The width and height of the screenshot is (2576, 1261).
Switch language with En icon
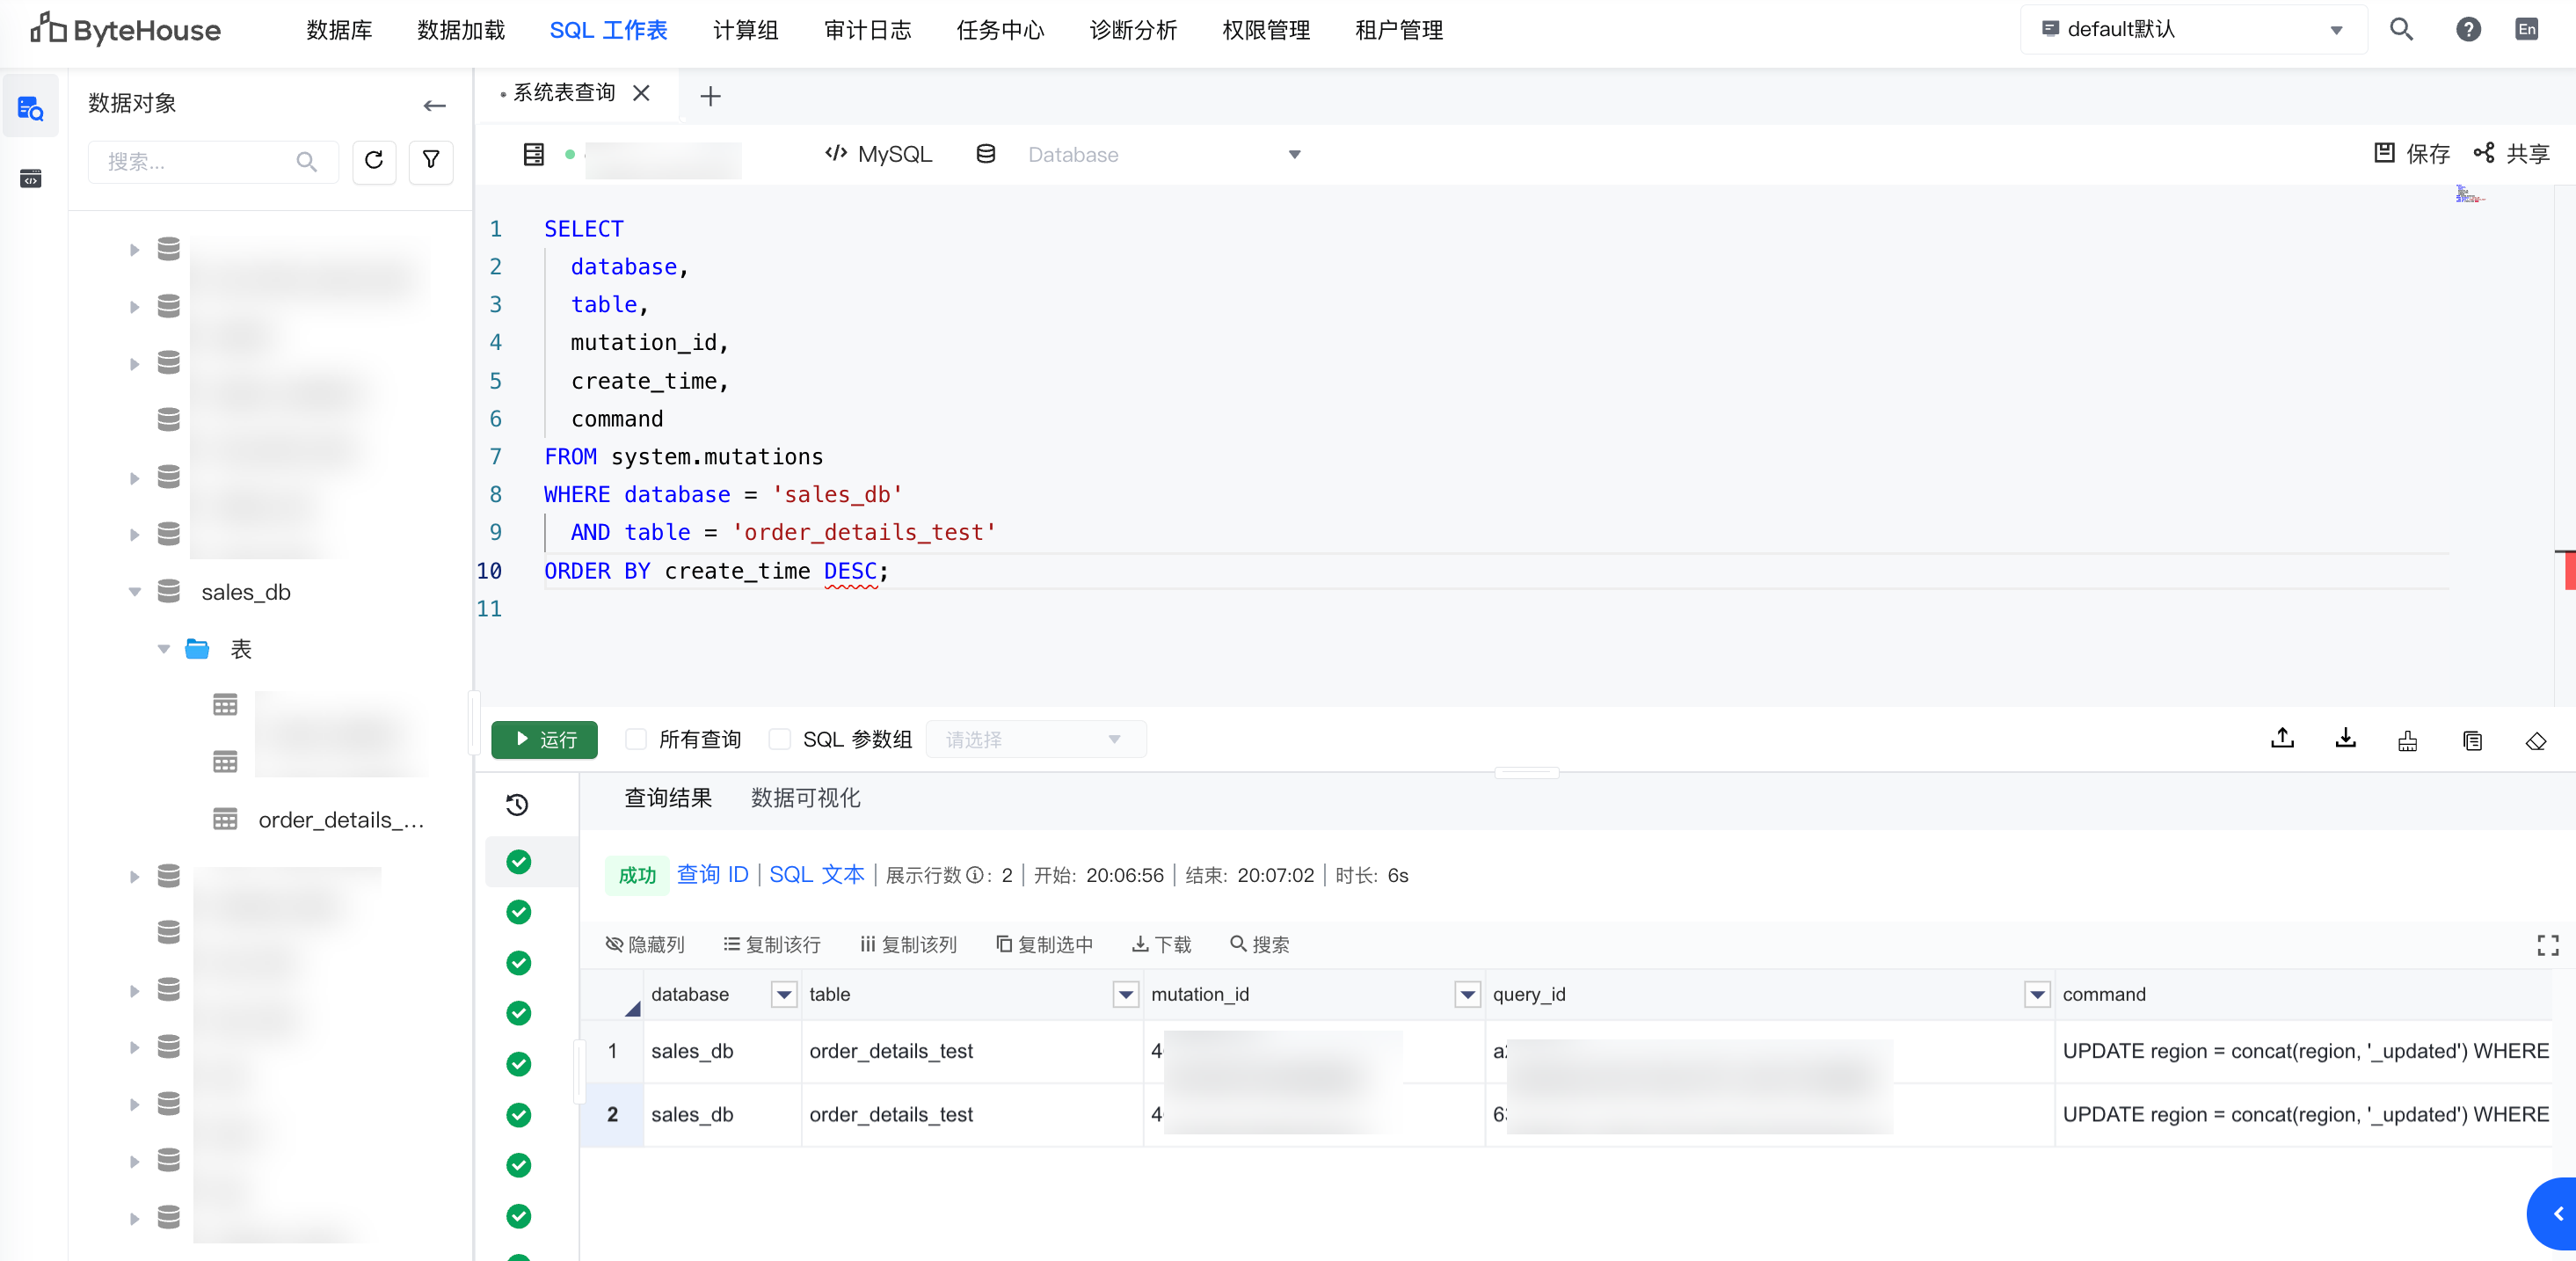click(x=2526, y=30)
